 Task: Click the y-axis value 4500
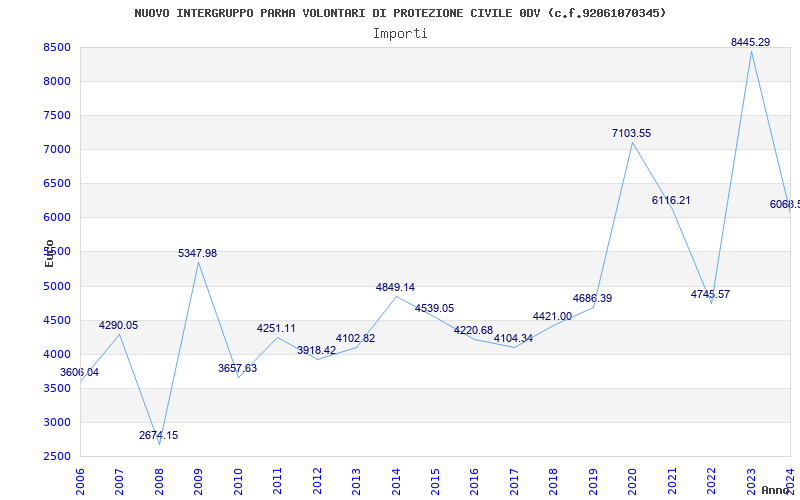pyautogui.click(x=57, y=320)
